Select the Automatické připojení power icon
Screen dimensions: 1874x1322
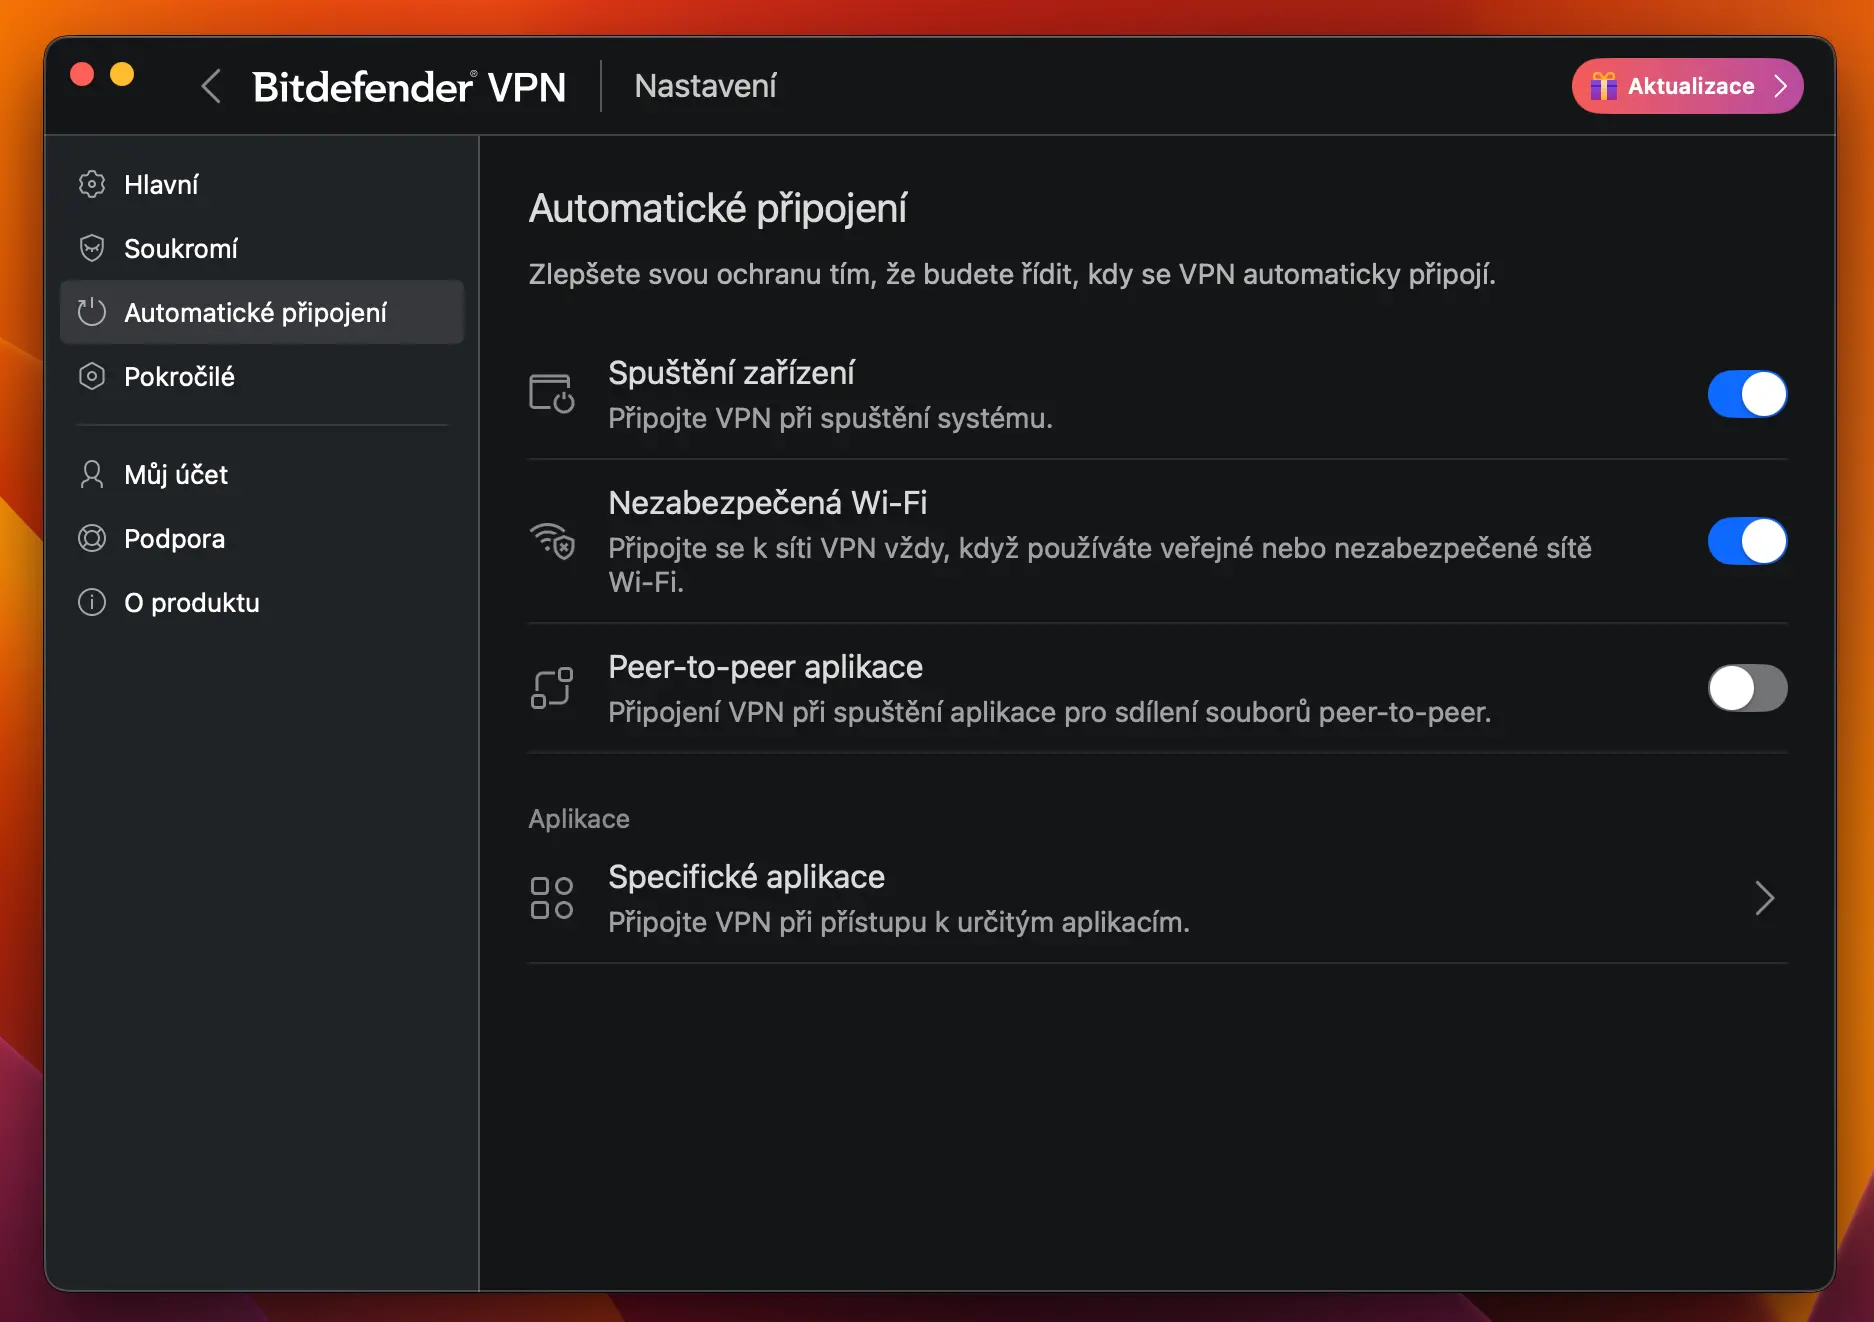(92, 312)
